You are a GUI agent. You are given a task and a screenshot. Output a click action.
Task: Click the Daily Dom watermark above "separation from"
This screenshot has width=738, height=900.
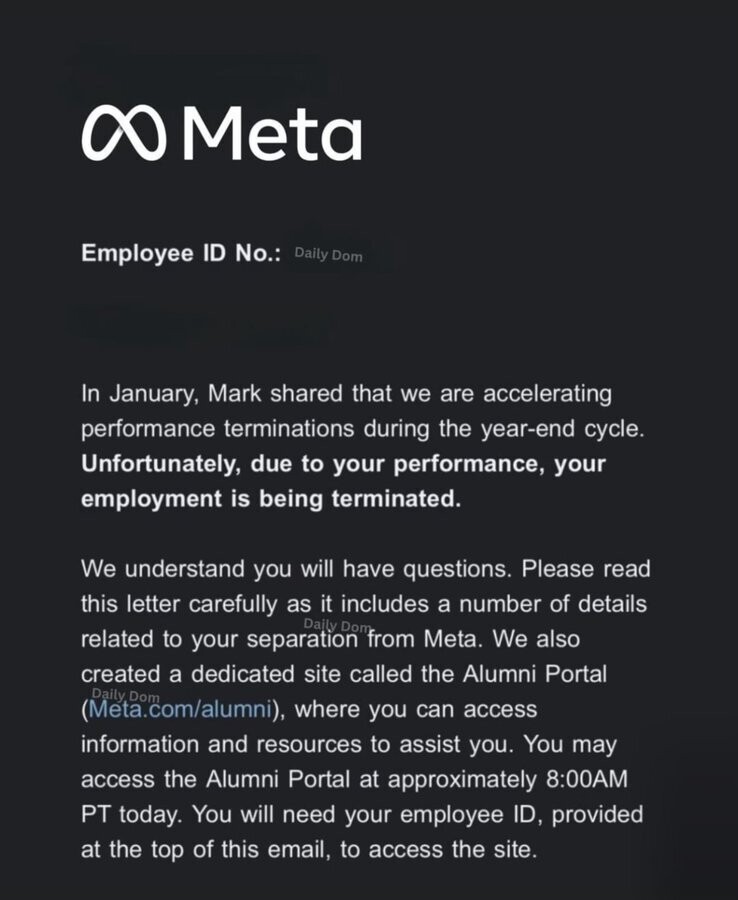pyautogui.click(x=338, y=625)
